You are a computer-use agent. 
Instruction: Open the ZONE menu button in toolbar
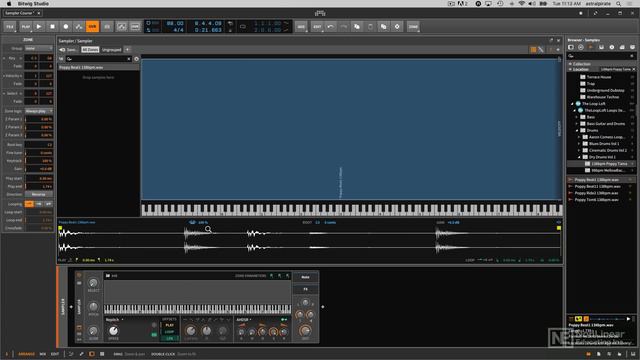tap(413, 27)
